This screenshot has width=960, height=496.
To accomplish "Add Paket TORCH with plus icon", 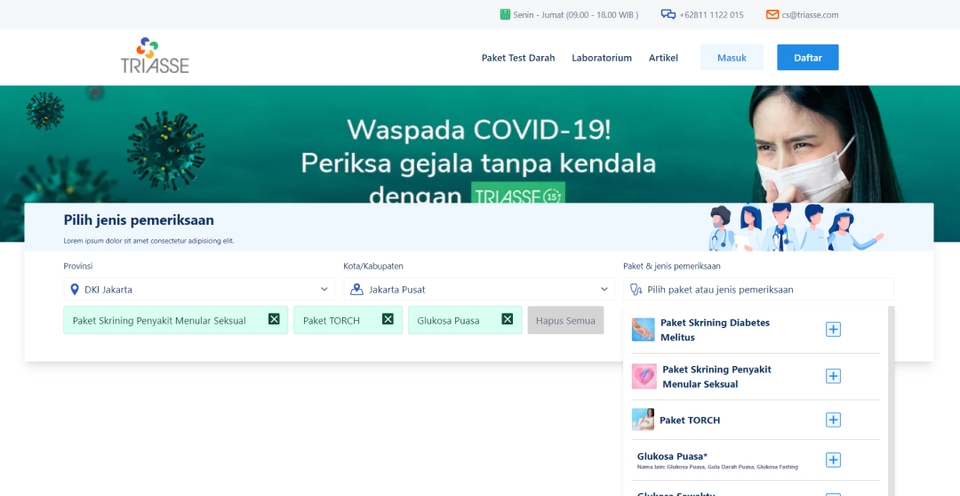I will [x=833, y=419].
